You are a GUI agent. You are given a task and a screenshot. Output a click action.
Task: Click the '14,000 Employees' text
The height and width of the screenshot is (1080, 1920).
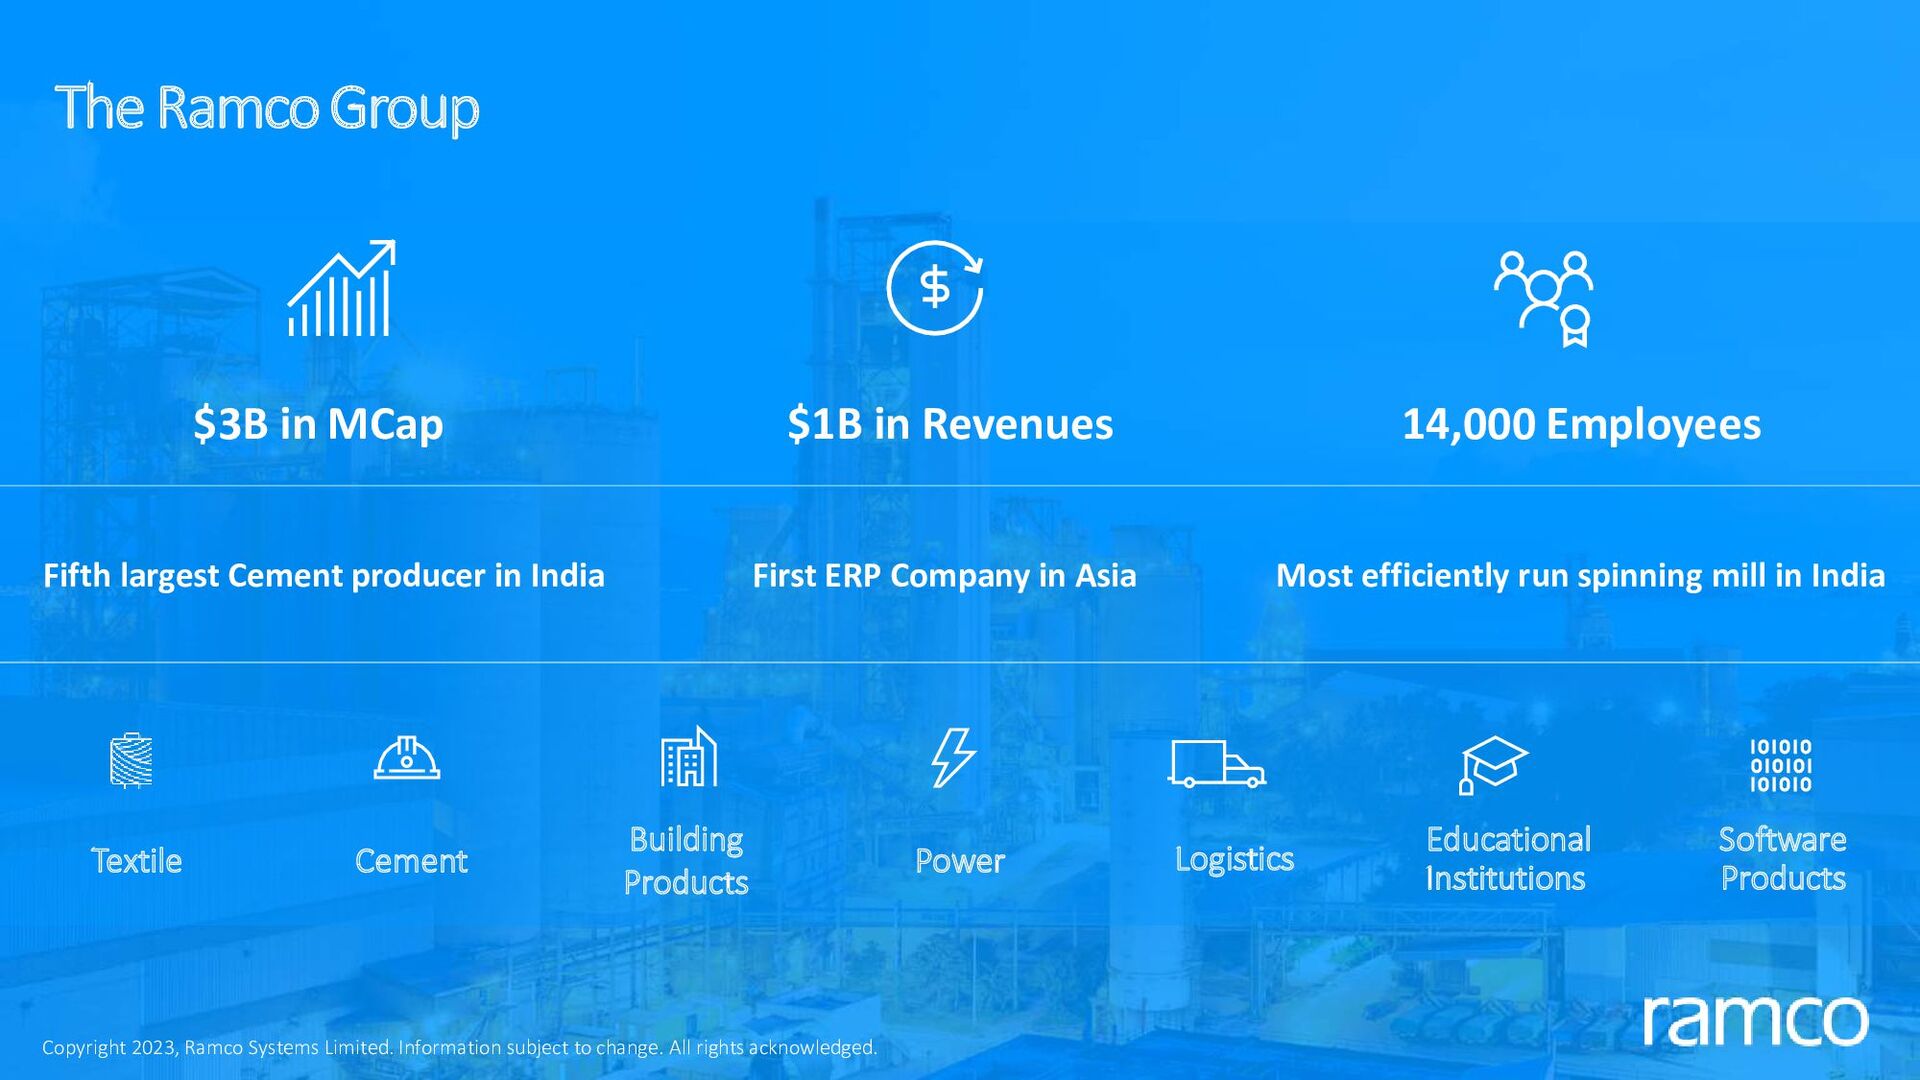pyautogui.click(x=1581, y=425)
